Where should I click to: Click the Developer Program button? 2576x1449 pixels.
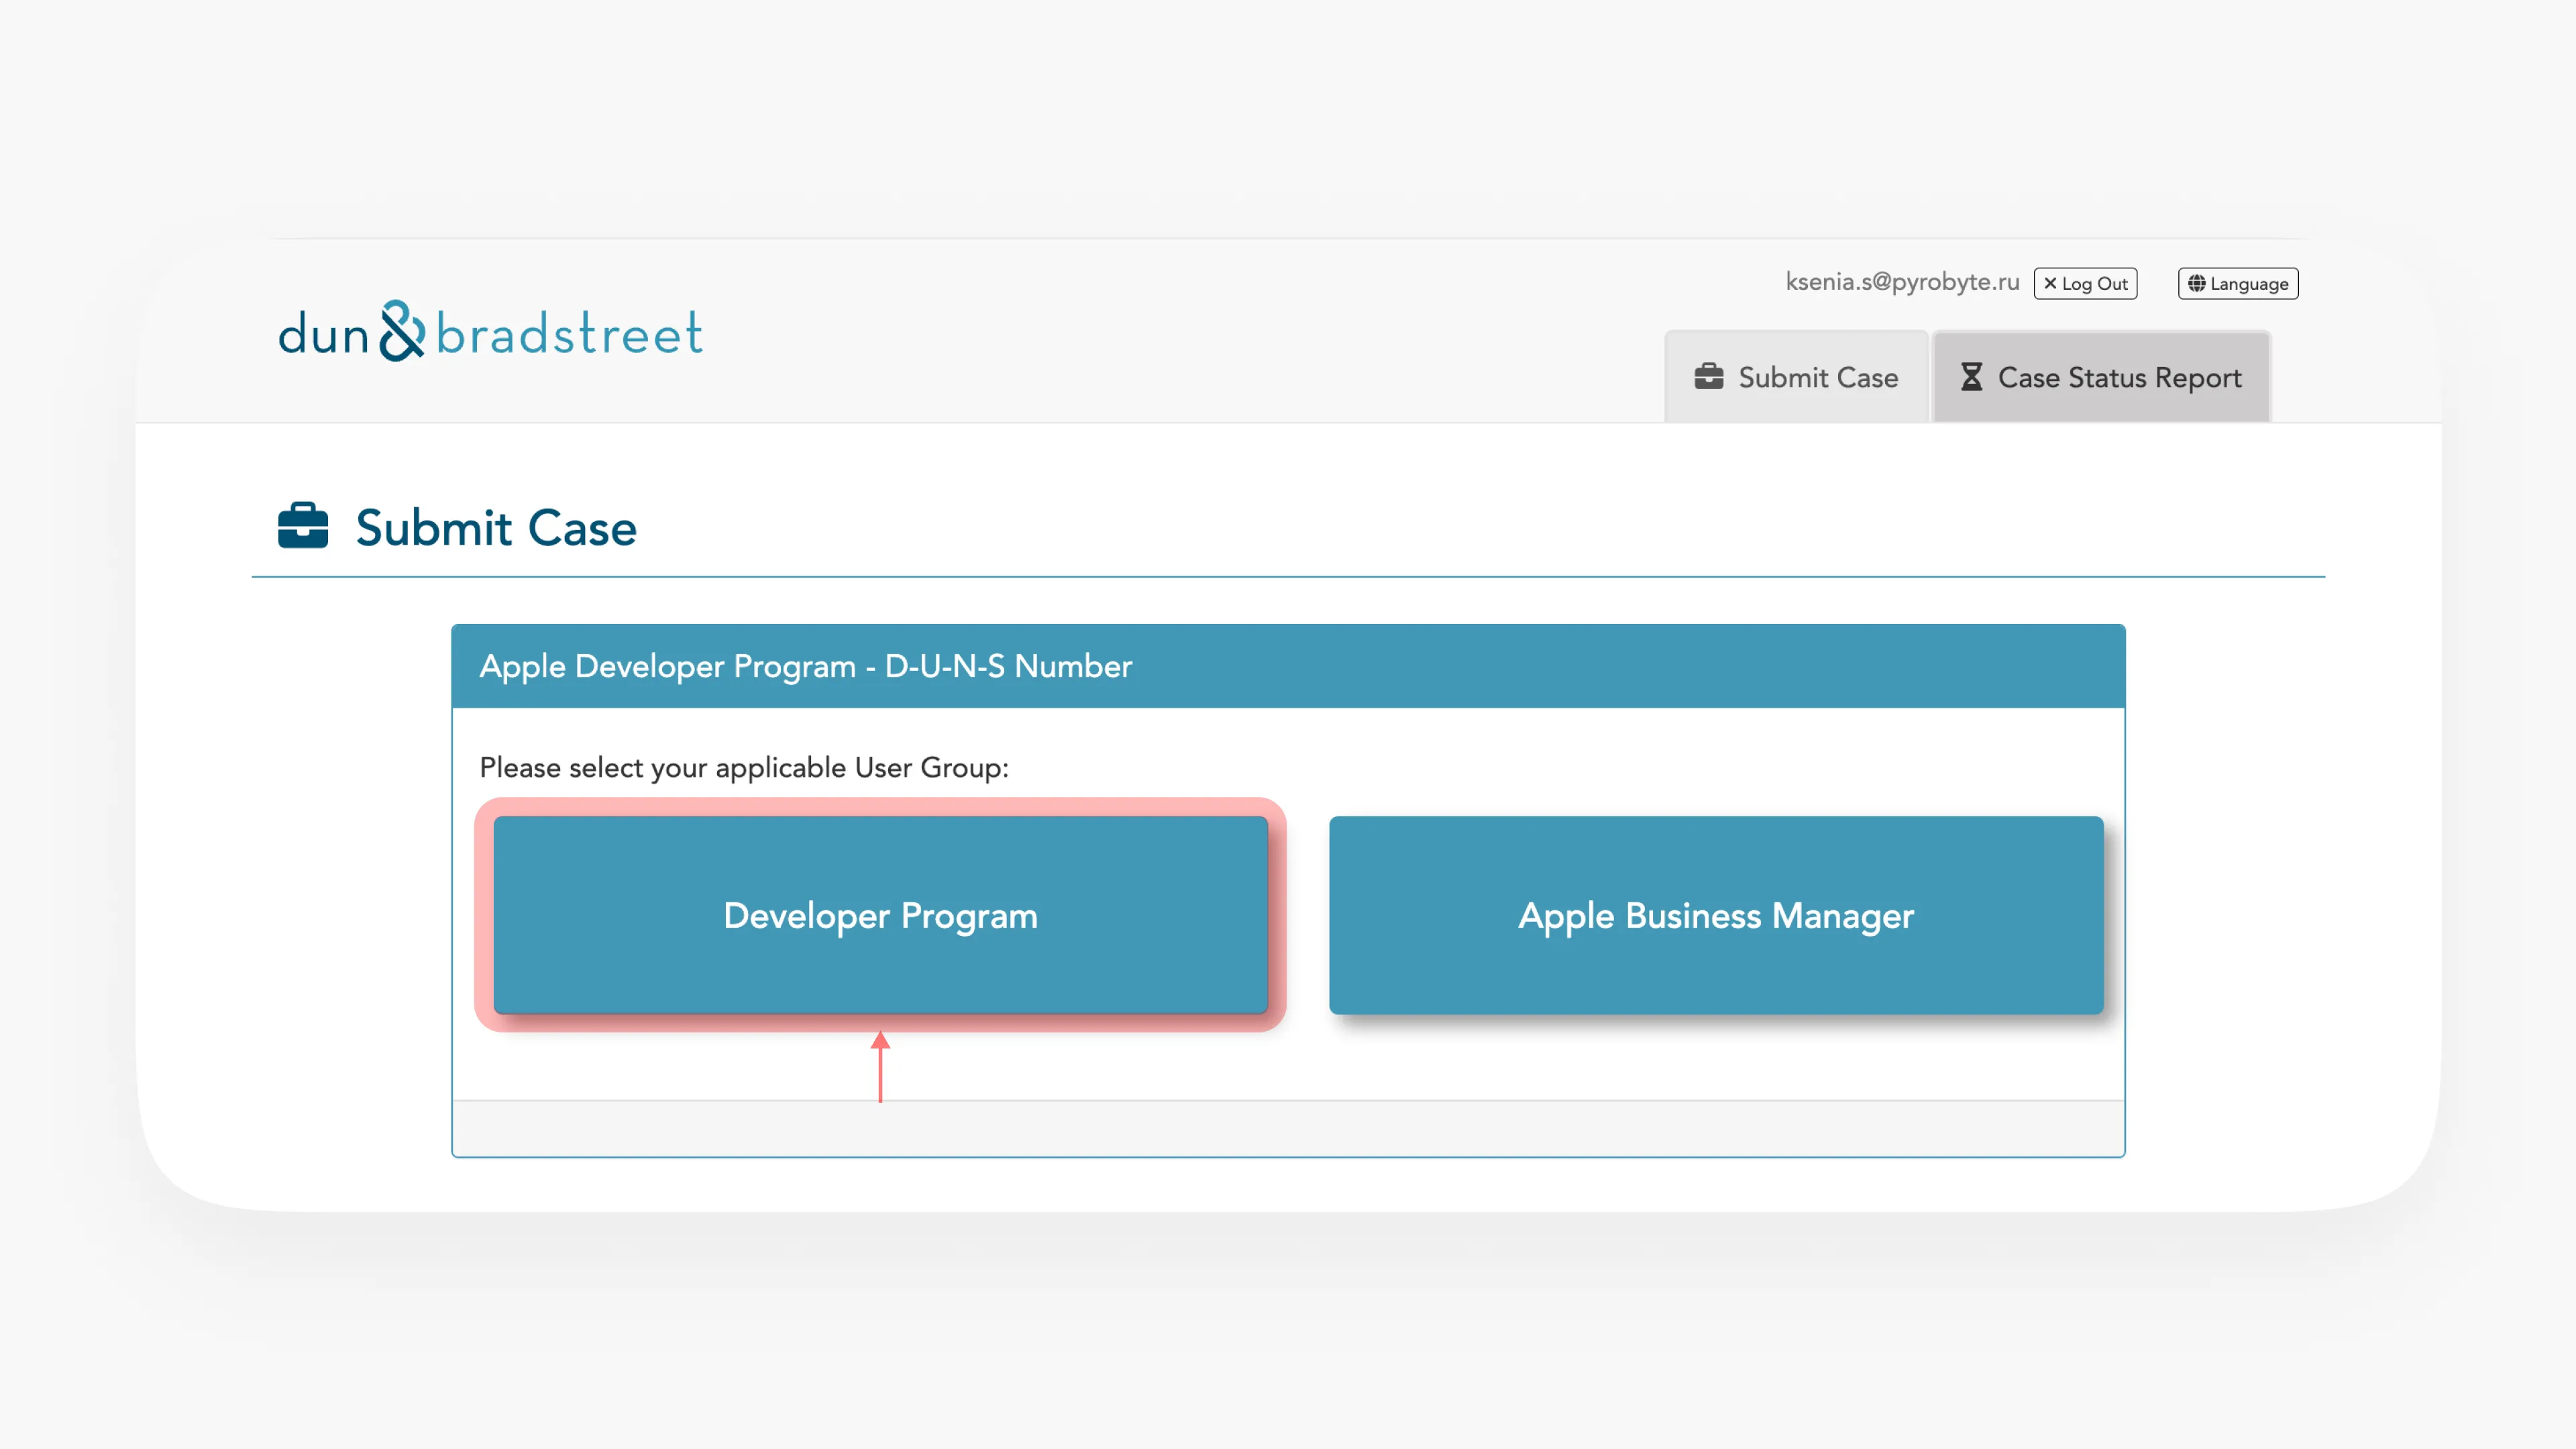880,915
